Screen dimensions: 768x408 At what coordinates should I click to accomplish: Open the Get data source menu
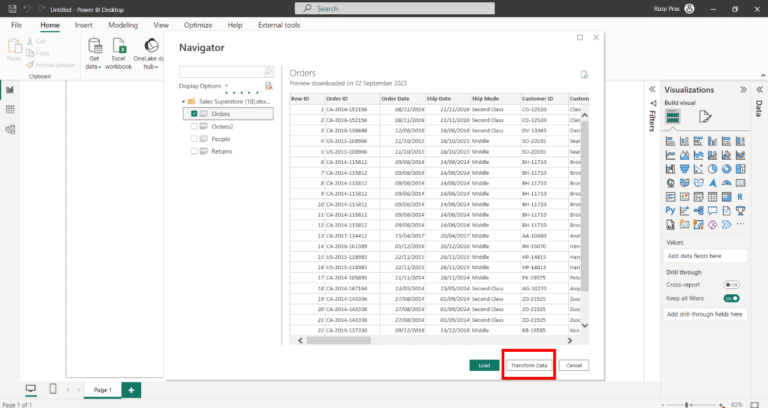94,54
